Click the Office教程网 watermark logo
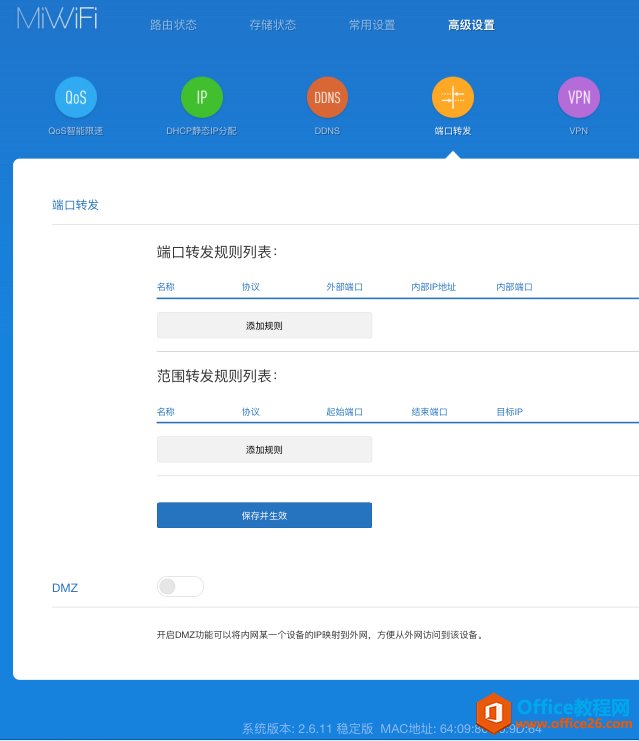This screenshot has width=639, height=741. click(554, 711)
